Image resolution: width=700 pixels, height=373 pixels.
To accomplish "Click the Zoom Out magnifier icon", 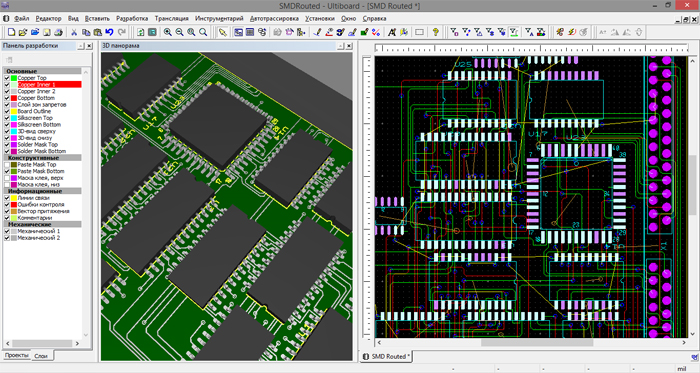I will 179,32.
